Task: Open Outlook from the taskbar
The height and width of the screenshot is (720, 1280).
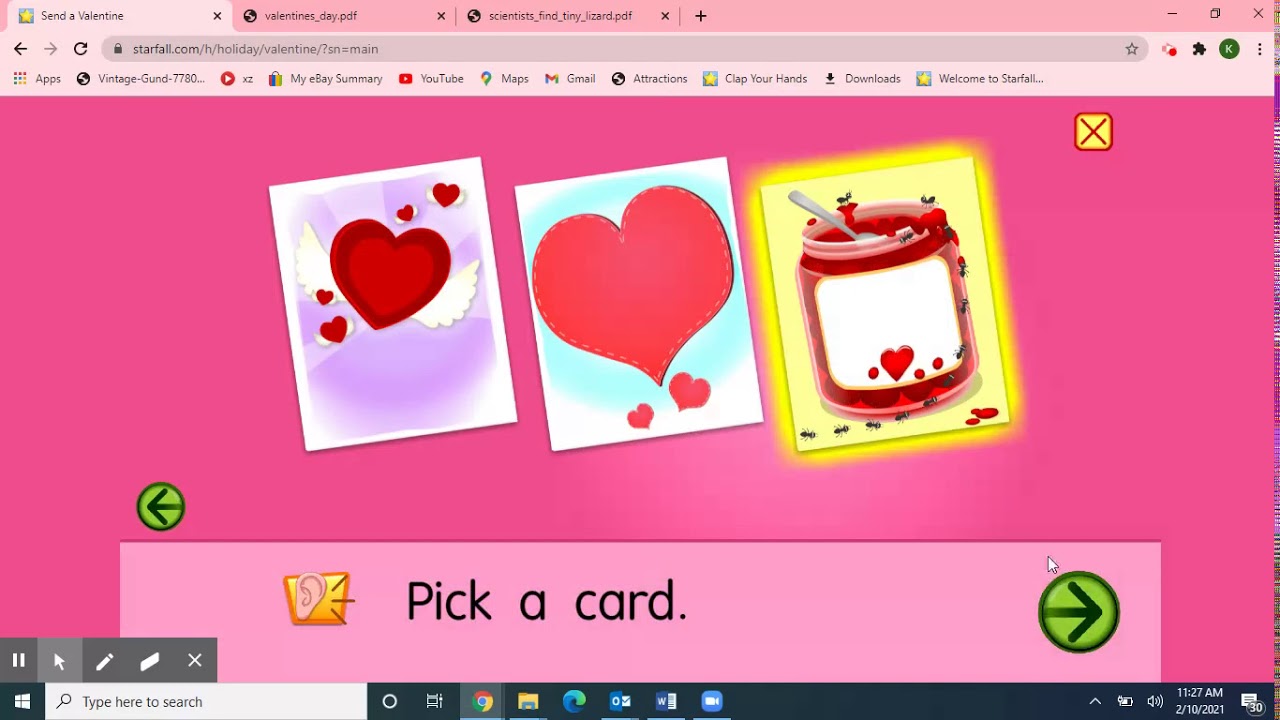Action: (x=620, y=701)
